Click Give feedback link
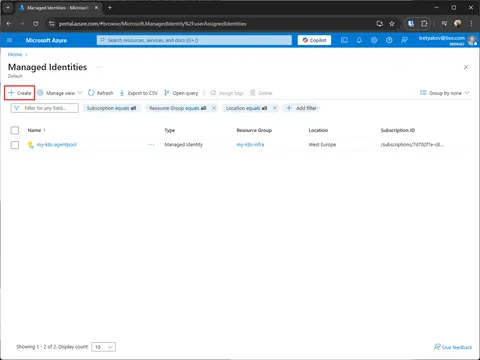Image resolution: width=480 pixels, height=360 pixels. [453, 347]
